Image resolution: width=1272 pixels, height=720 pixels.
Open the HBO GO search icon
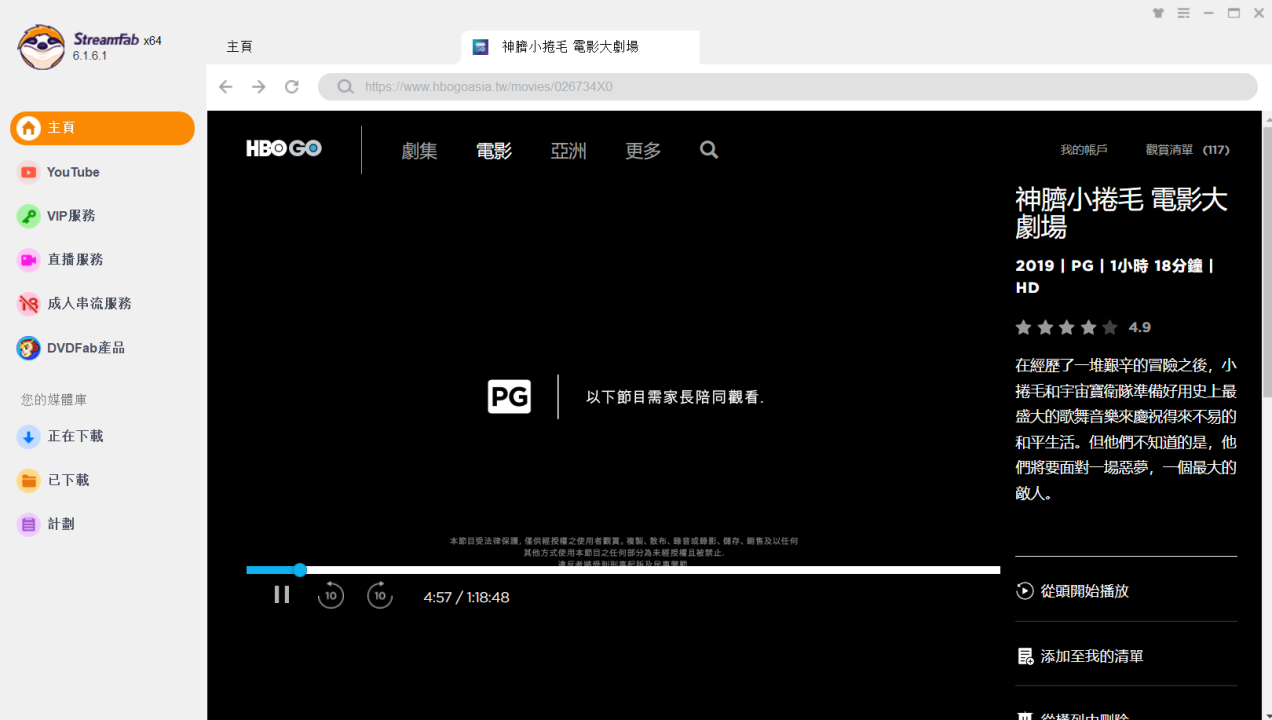pos(709,150)
